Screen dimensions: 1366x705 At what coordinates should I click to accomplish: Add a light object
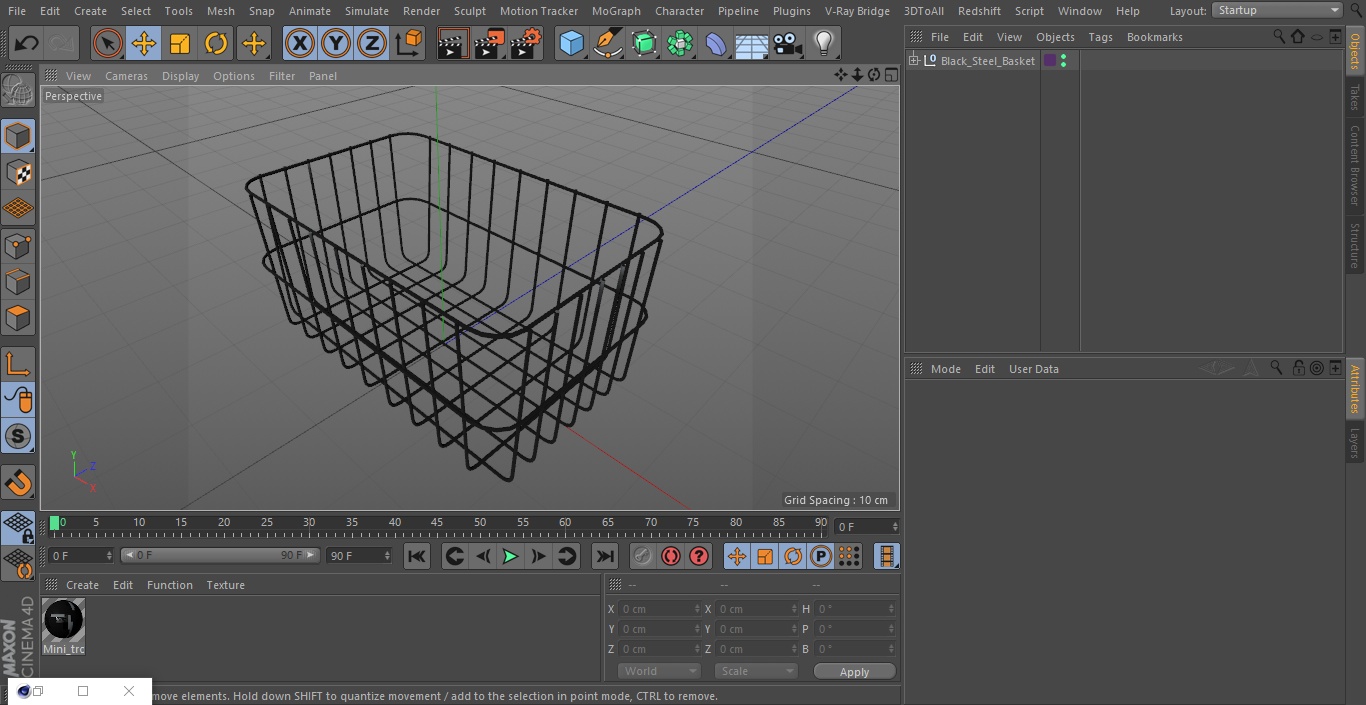coord(824,43)
